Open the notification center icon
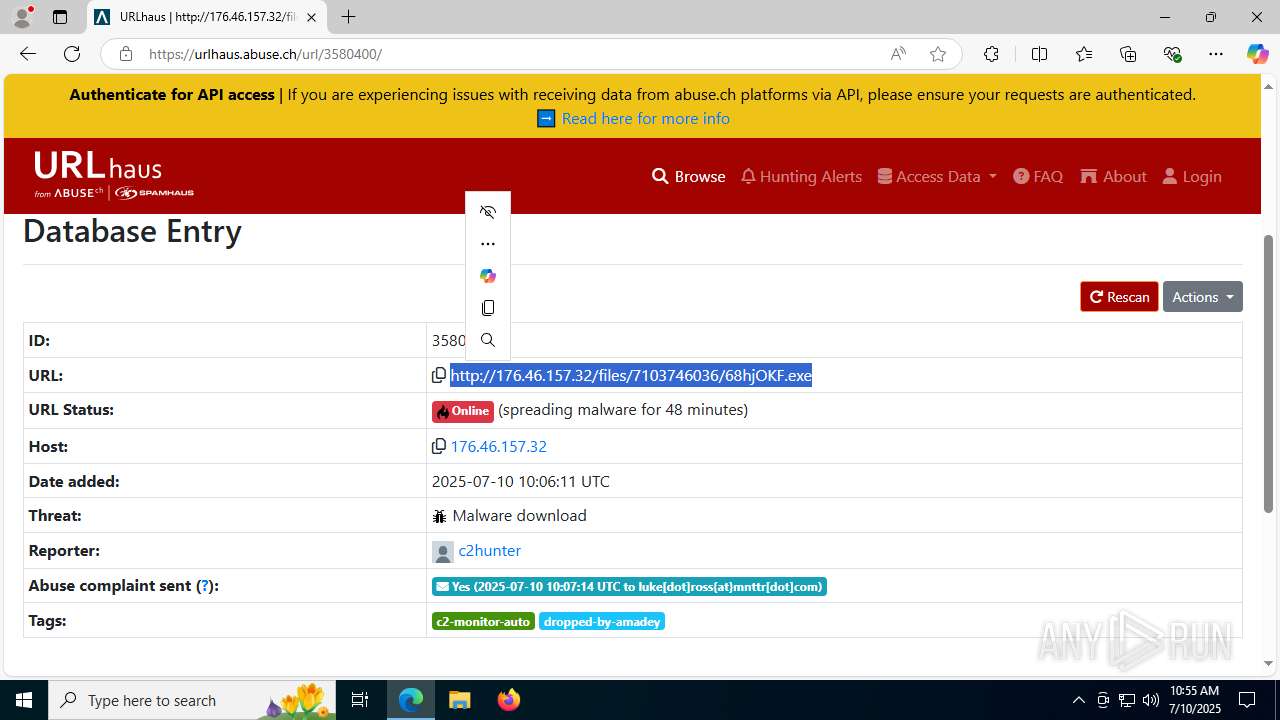This screenshot has height=720, width=1280. point(1247,700)
